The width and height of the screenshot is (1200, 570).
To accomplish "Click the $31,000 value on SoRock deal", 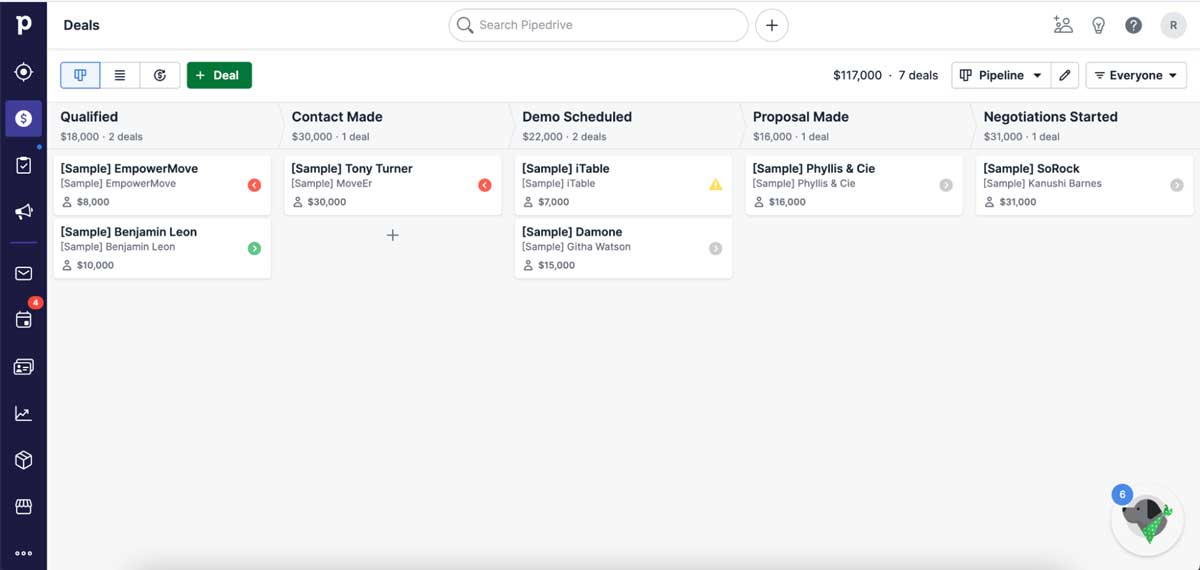I will (1018, 202).
